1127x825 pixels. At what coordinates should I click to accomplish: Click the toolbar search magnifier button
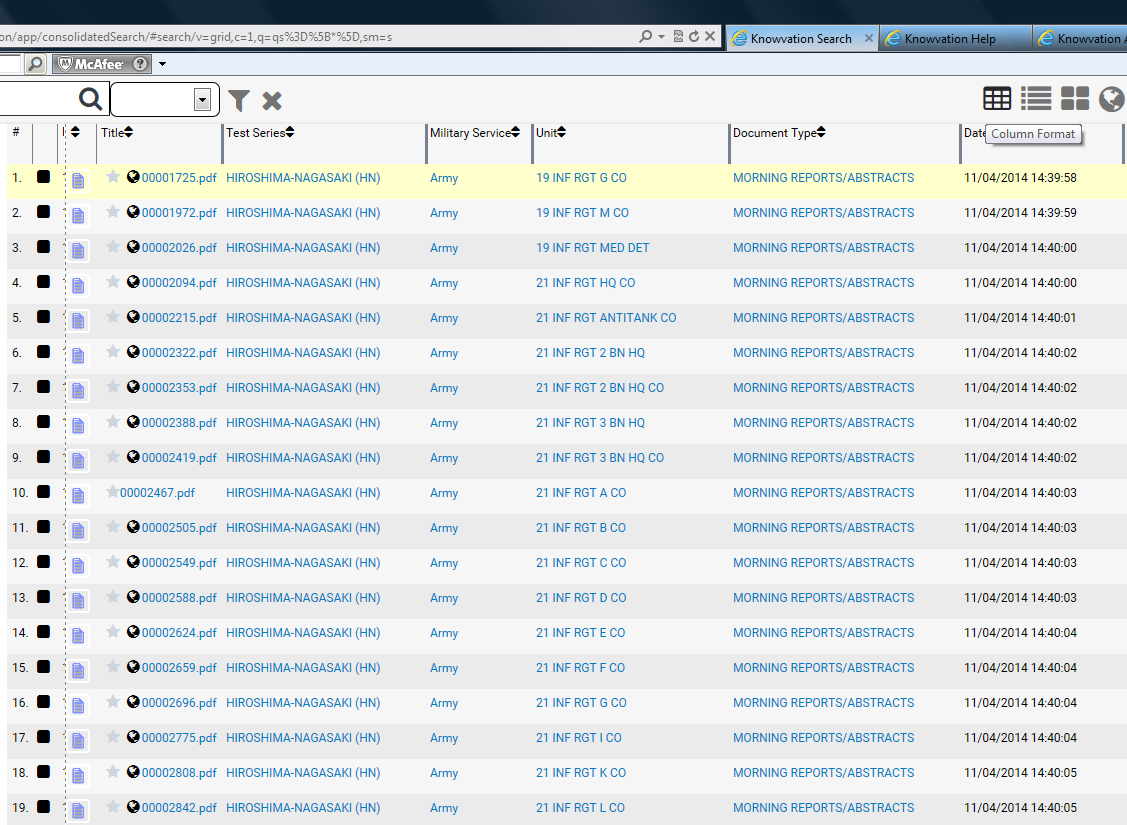pos(35,64)
